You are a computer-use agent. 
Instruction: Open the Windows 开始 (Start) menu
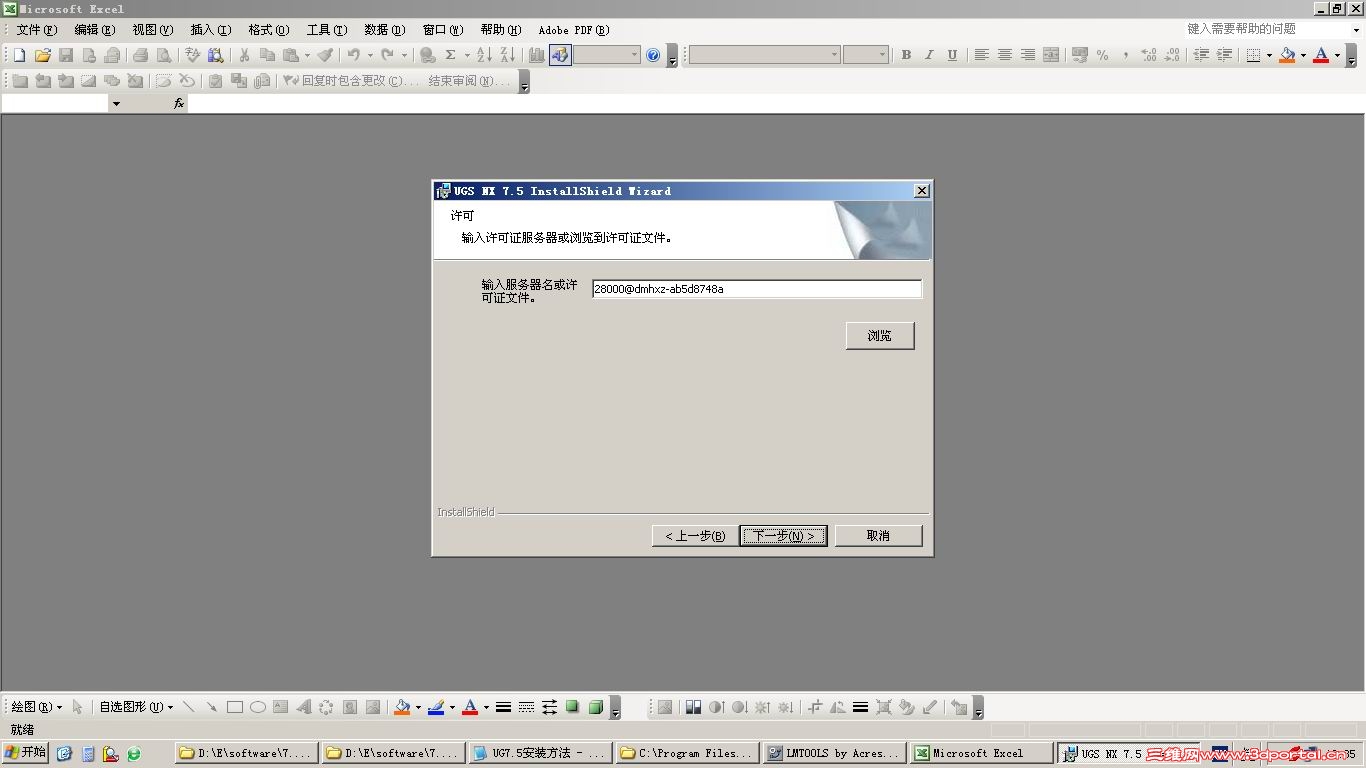click(x=26, y=753)
